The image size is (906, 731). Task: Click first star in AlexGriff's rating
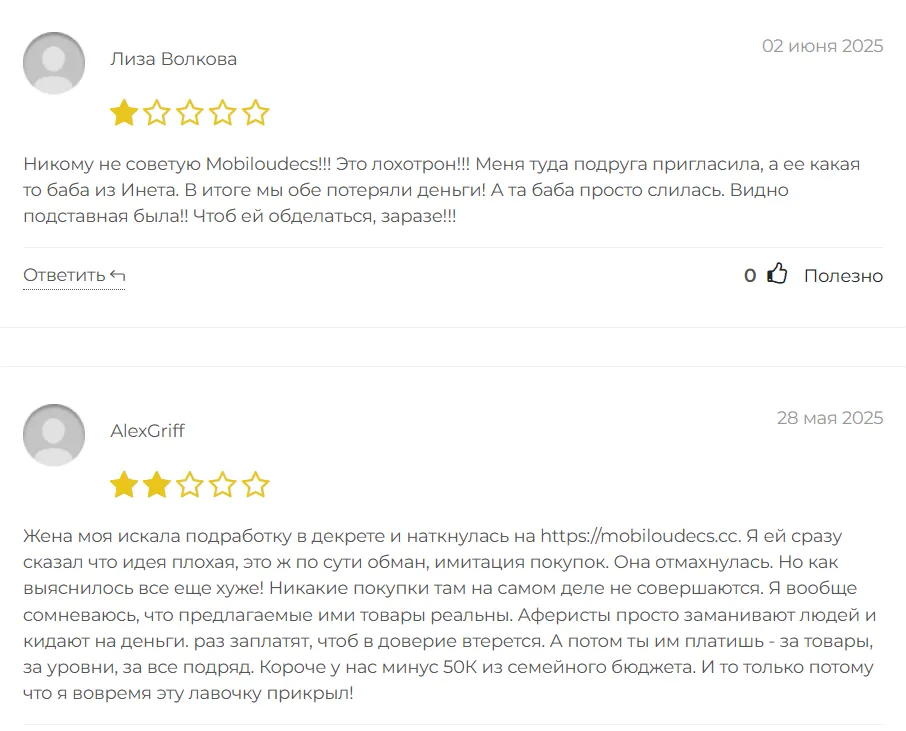[124, 486]
